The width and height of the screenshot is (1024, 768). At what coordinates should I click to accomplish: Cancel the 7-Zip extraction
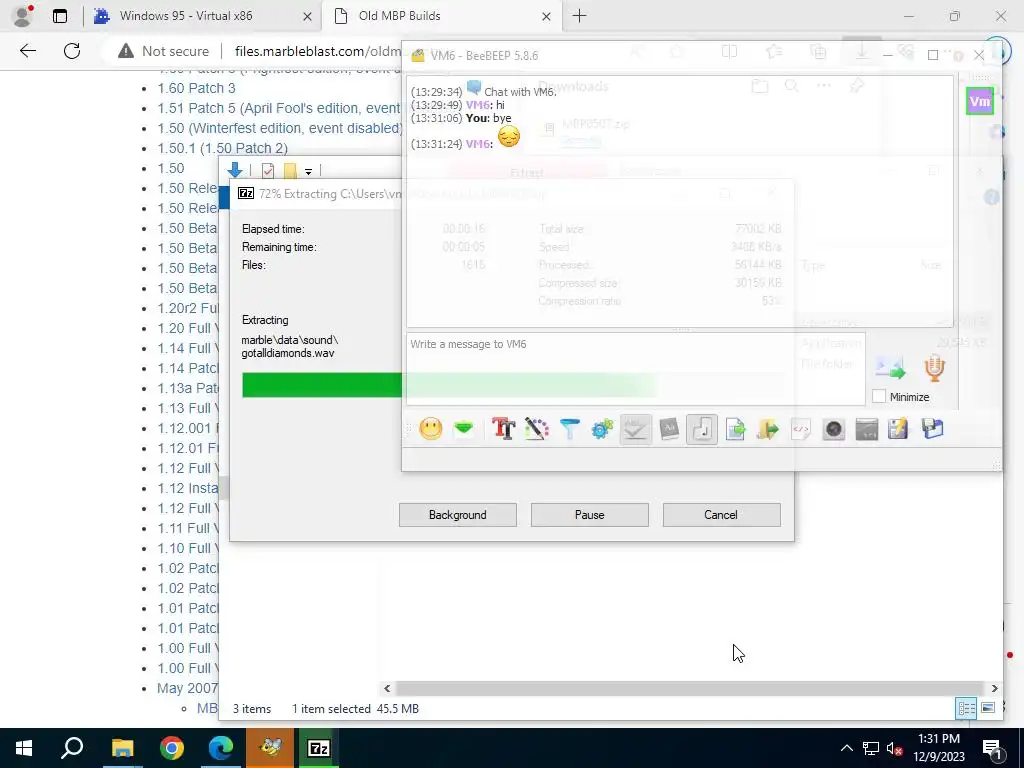coord(721,515)
